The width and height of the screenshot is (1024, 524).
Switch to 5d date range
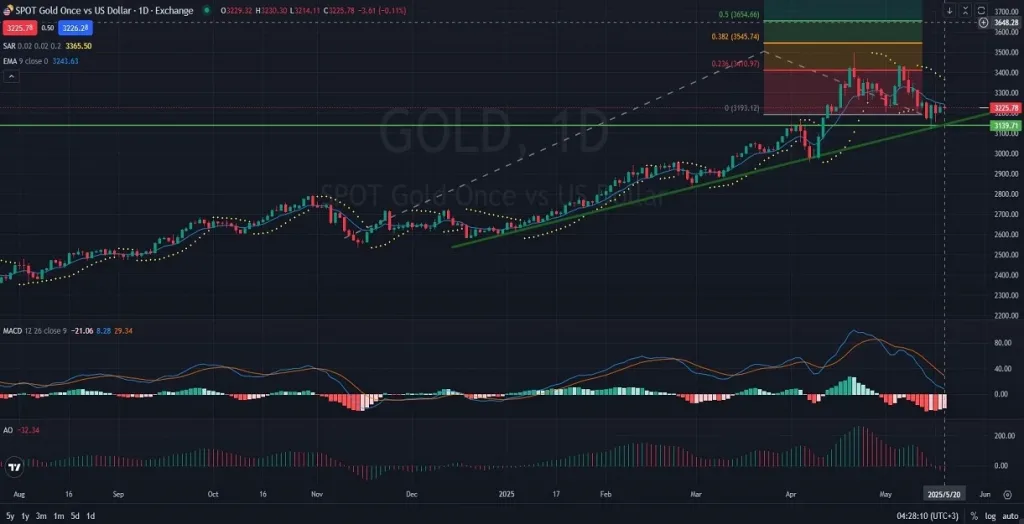point(75,516)
